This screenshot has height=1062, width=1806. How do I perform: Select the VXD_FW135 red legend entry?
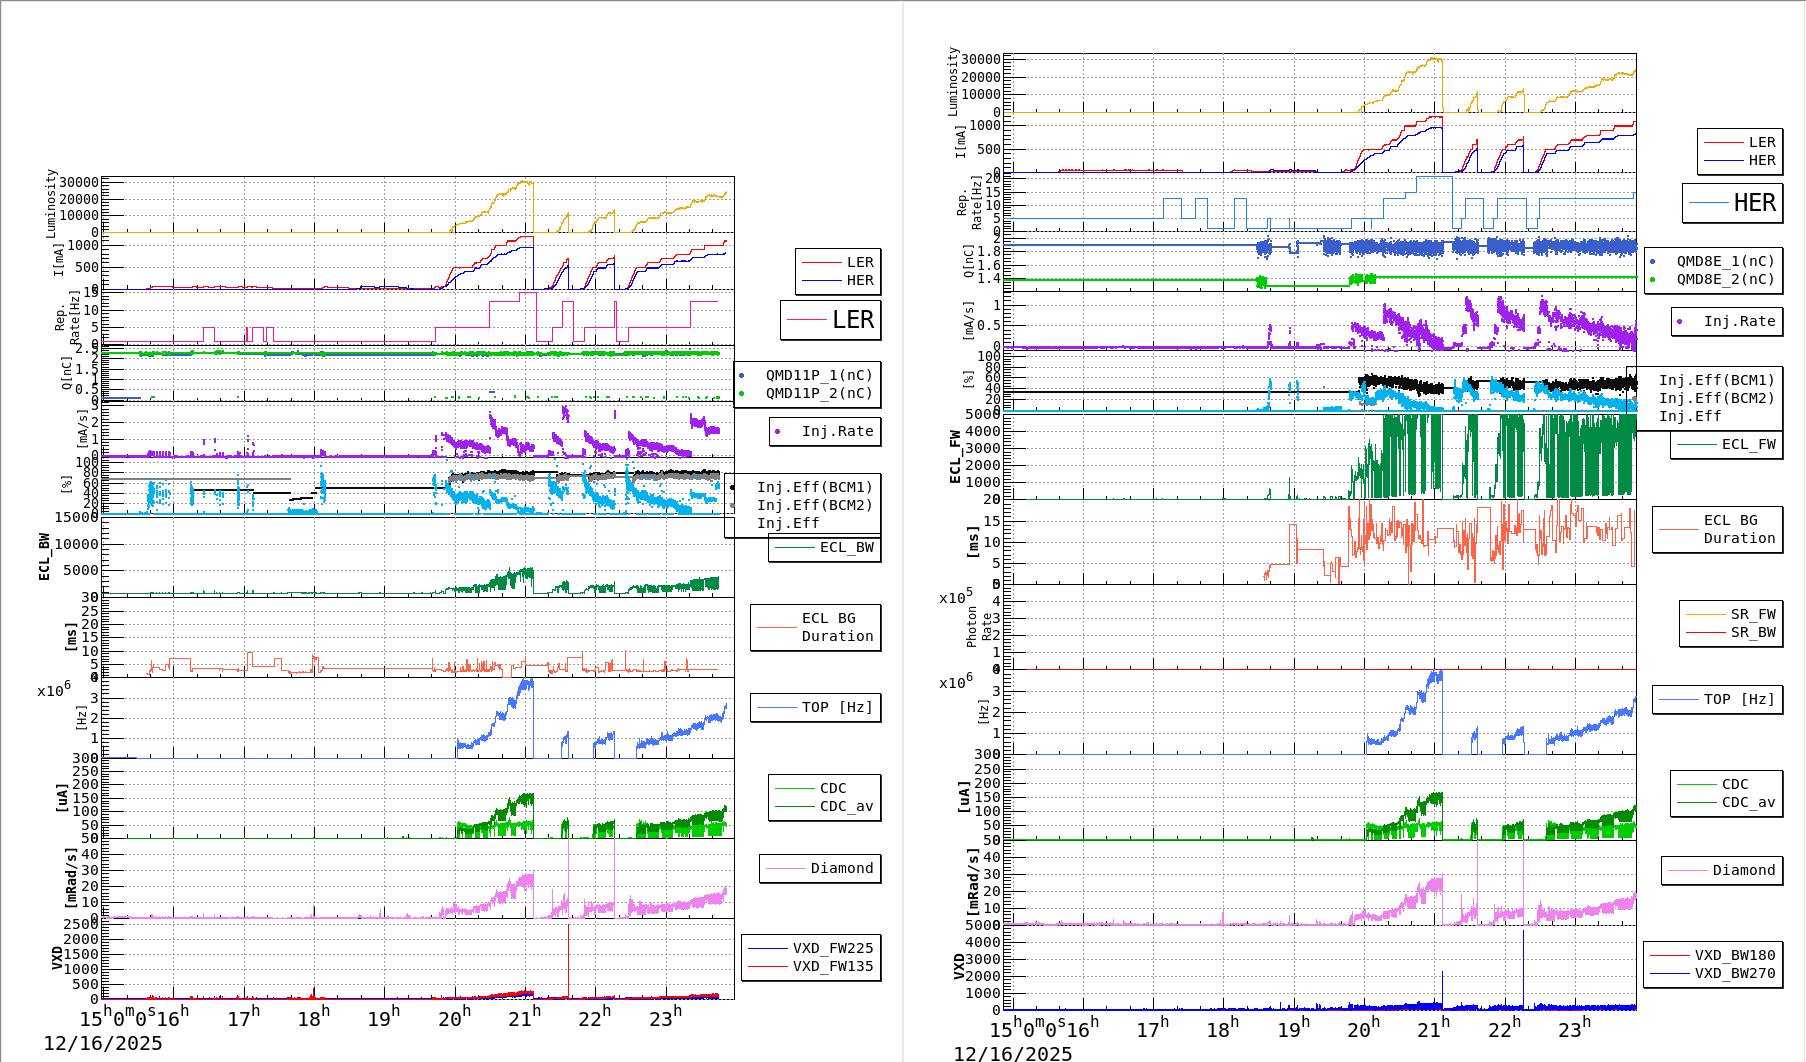coord(811,966)
